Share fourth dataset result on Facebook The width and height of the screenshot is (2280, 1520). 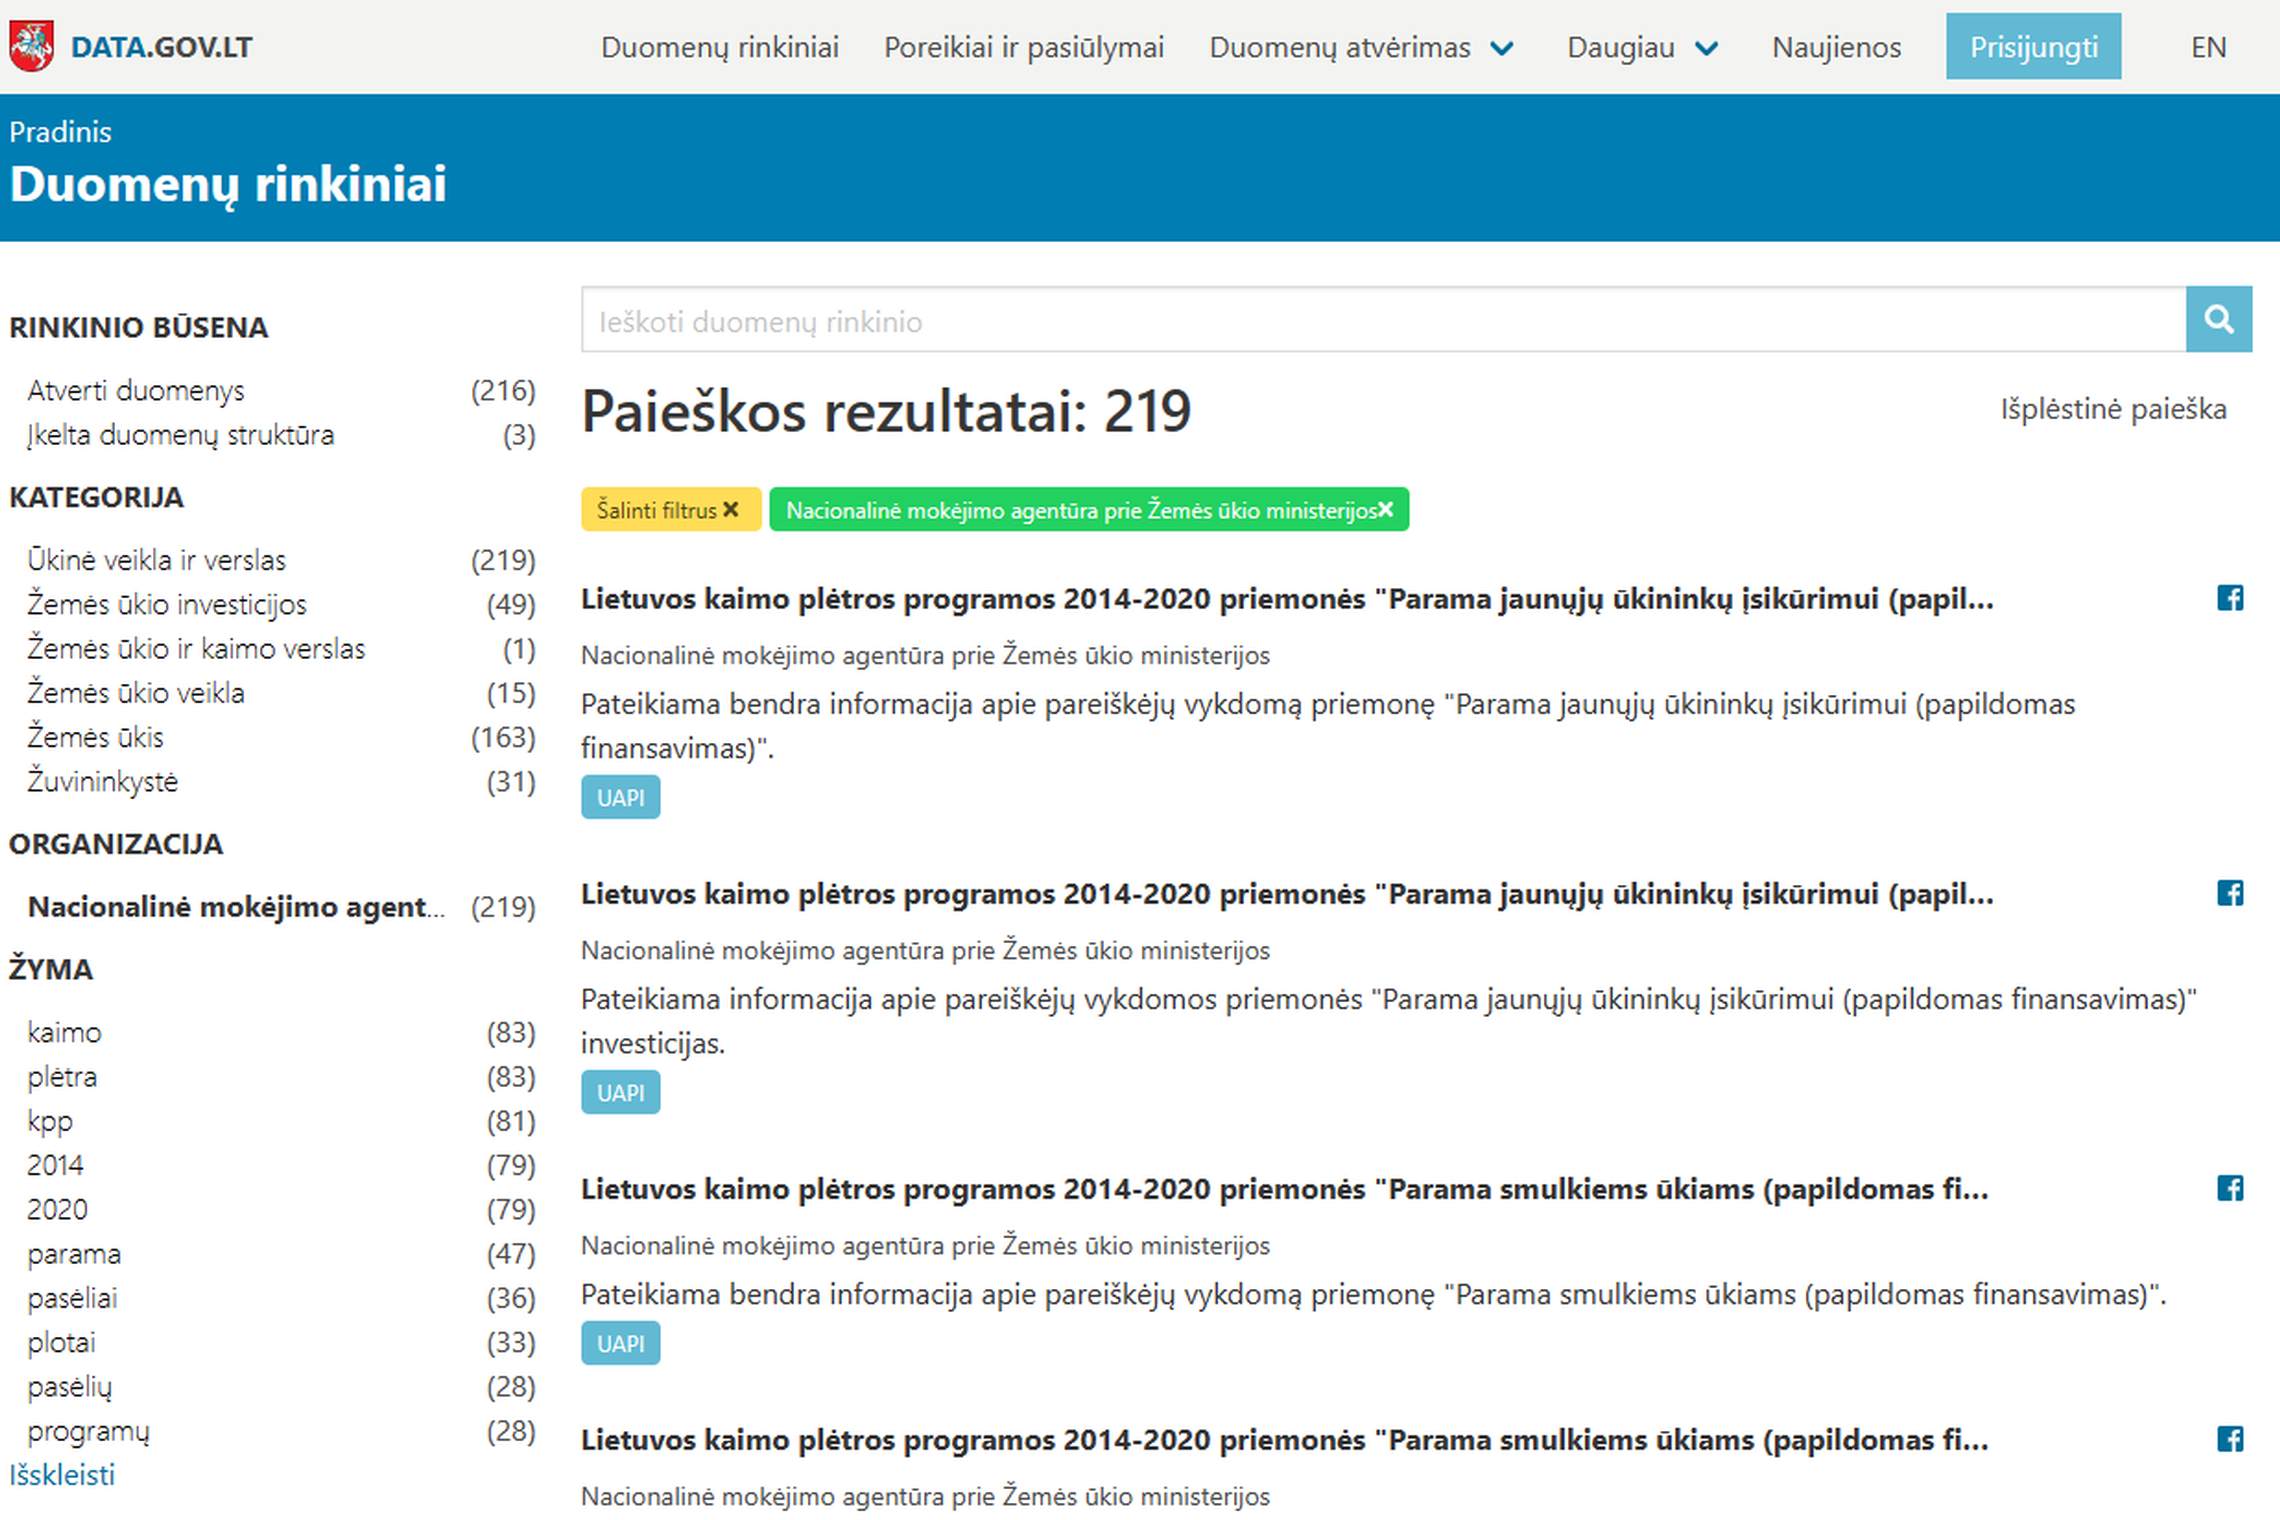[x=2230, y=1439]
